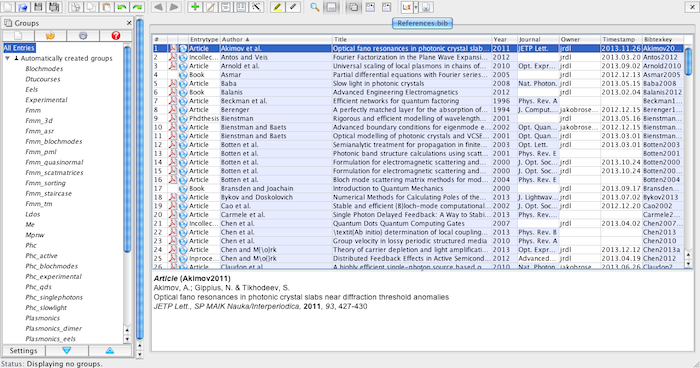Autogenerate BibTeX keys with the wand icon
This screenshot has width=700, height=368.
click(x=256, y=7)
